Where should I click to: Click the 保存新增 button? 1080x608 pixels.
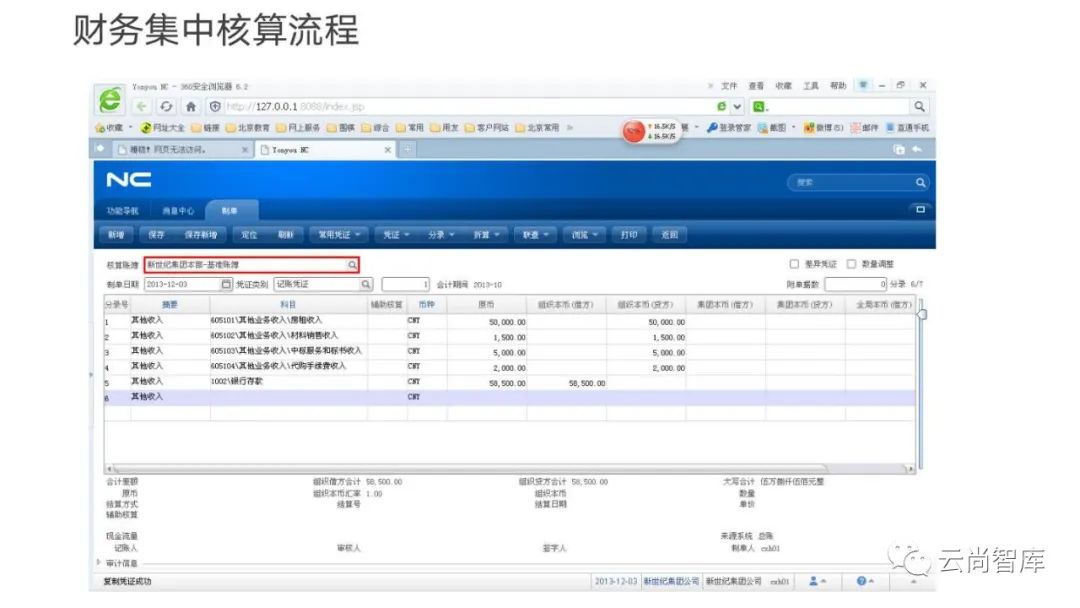200,235
